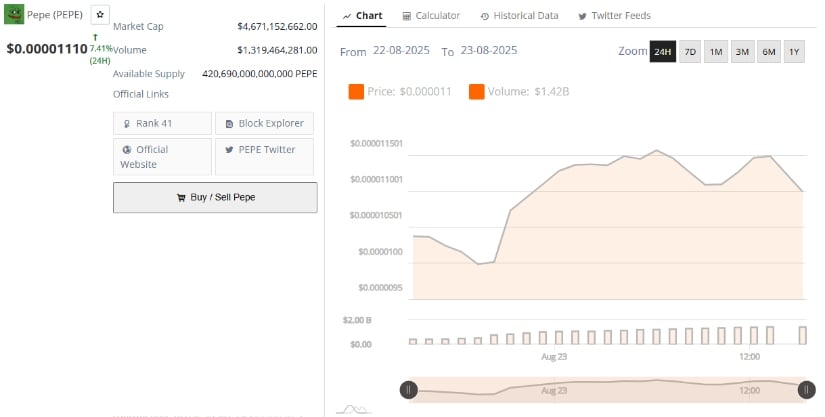Click the Calculator tab icon

[x=407, y=16]
